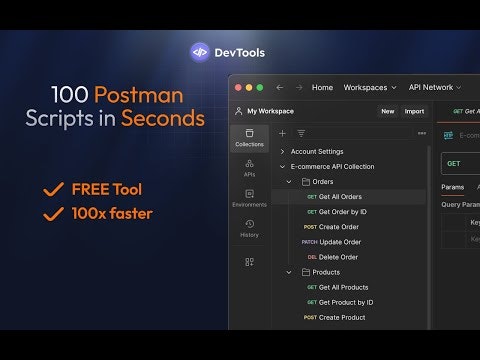The width and height of the screenshot is (480, 360).
Task: Click the red macOS close button
Action: point(238,87)
